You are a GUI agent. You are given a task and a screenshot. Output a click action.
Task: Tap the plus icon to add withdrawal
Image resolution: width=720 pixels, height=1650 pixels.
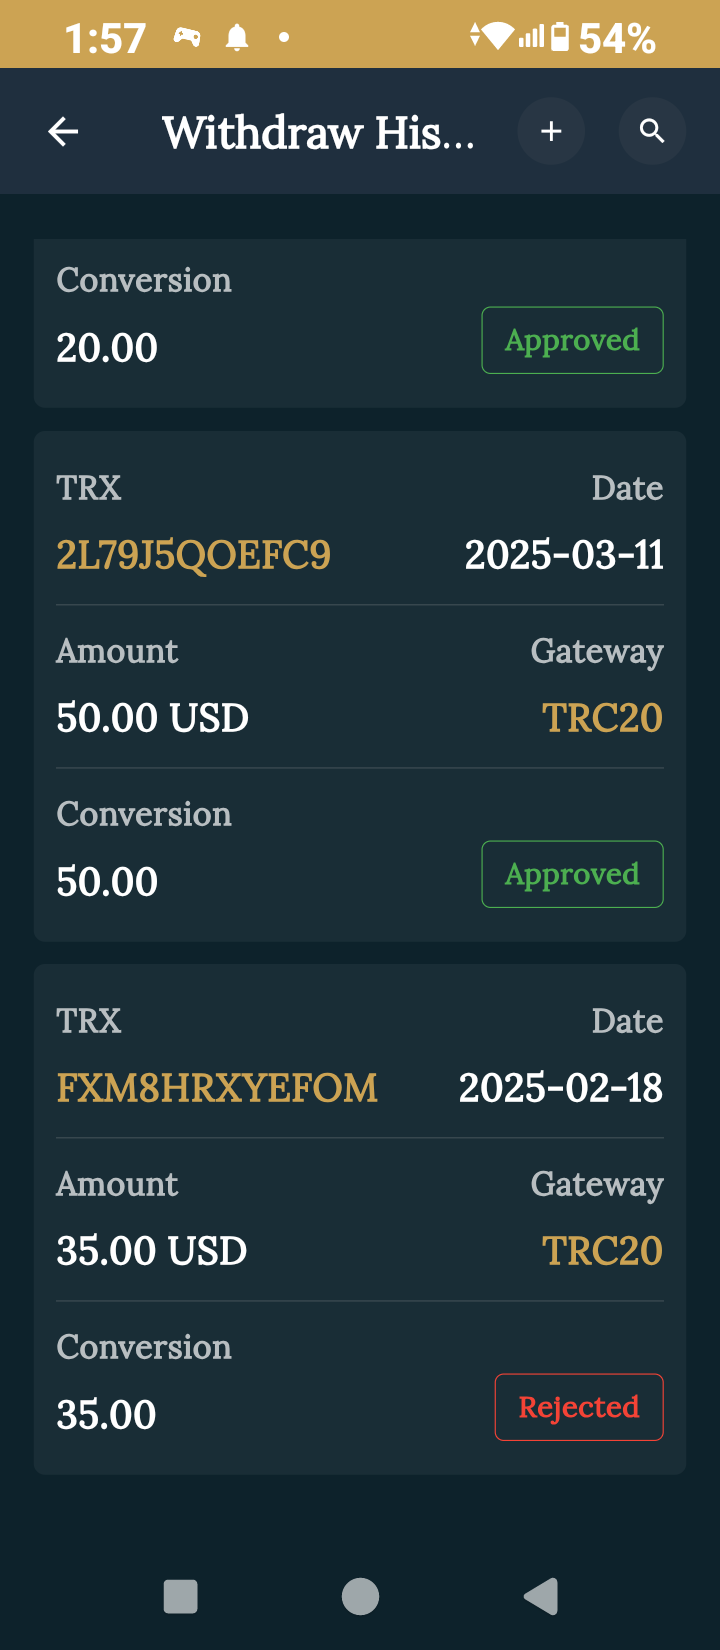(551, 131)
